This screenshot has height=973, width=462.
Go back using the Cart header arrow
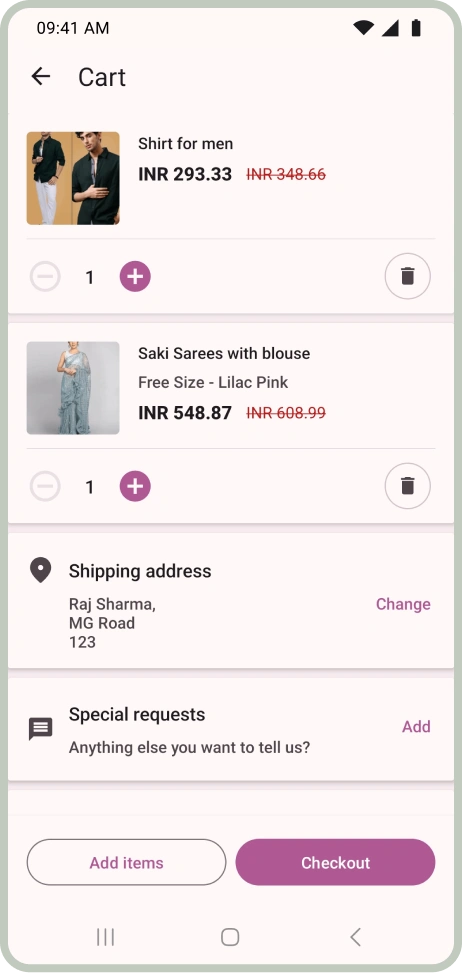[x=40, y=76]
